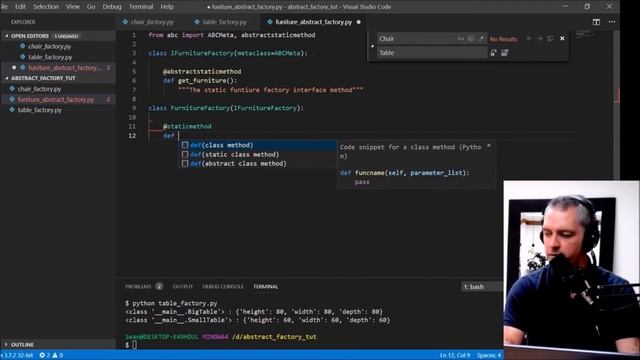This screenshot has height=360, width=640.
Task: Open the Go menu
Action: pos(91,7)
